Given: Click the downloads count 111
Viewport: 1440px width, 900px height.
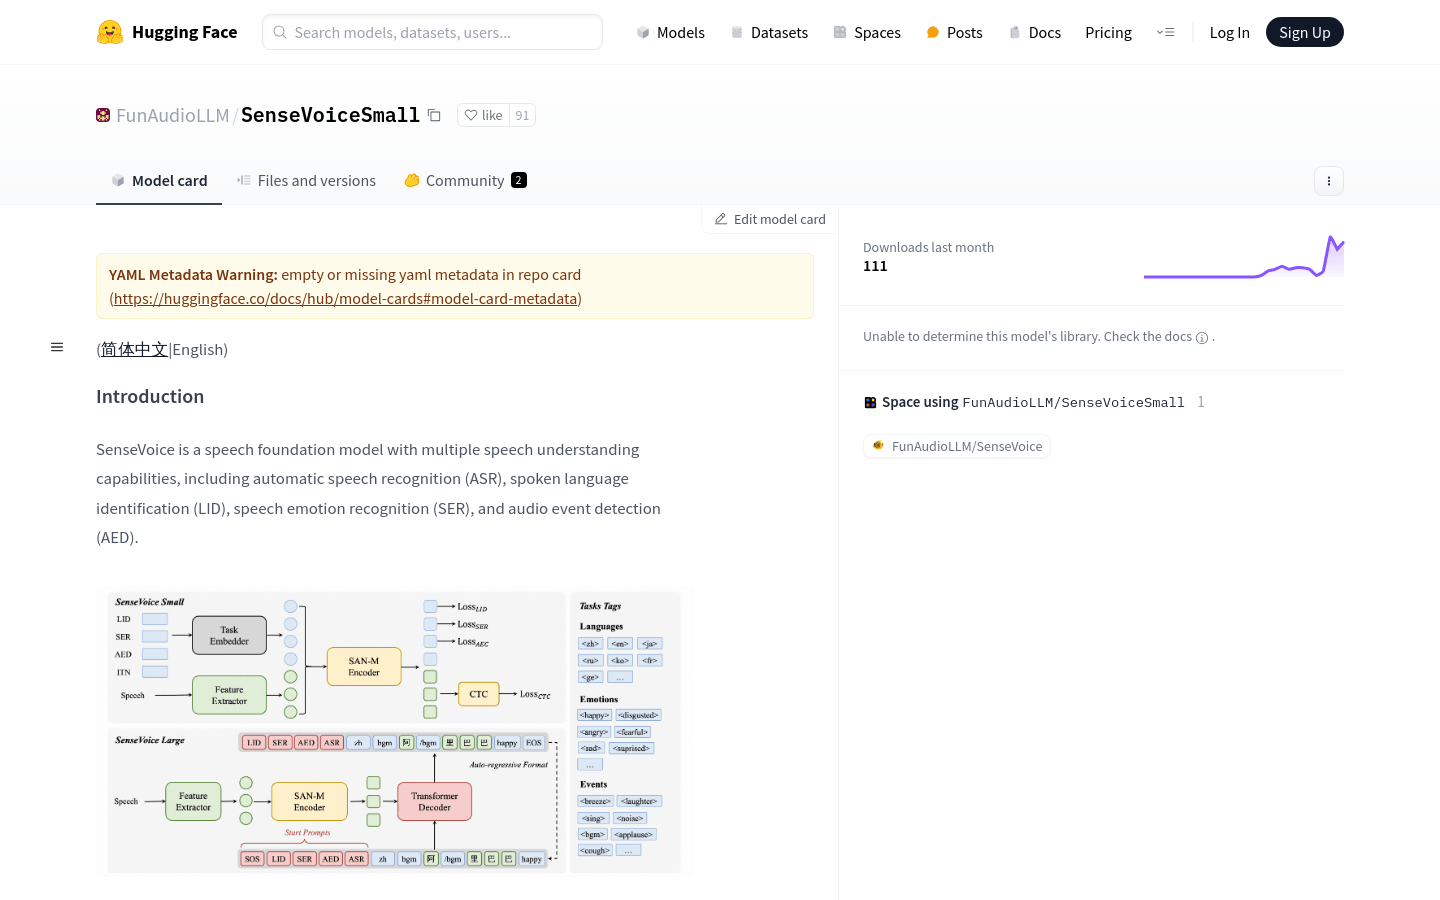Looking at the screenshot, I should click(875, 266).
